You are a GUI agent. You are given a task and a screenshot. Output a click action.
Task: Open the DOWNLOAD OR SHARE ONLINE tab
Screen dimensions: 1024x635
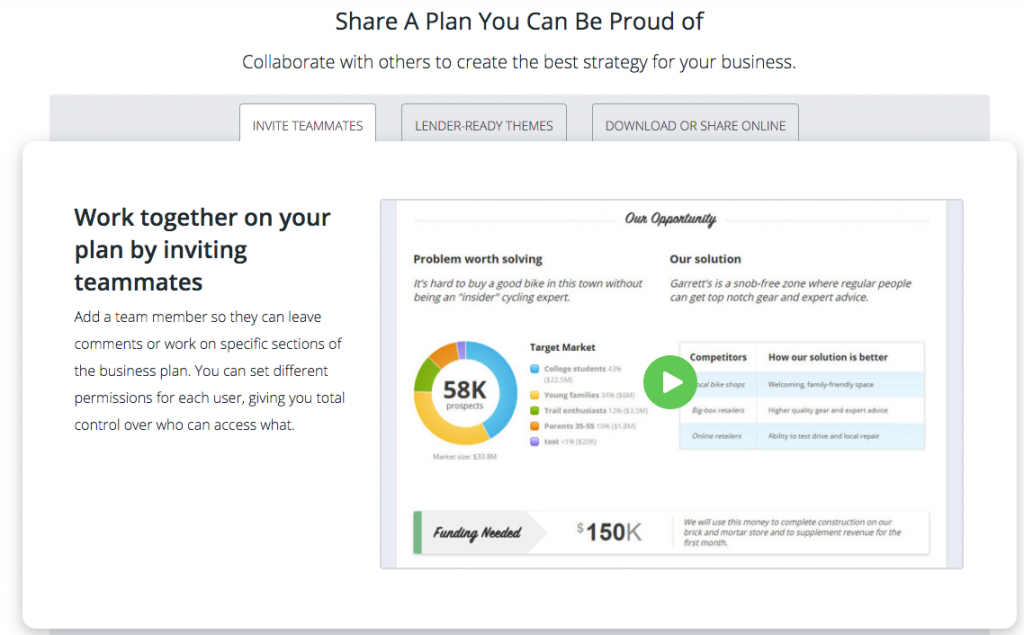click(695, 126)
